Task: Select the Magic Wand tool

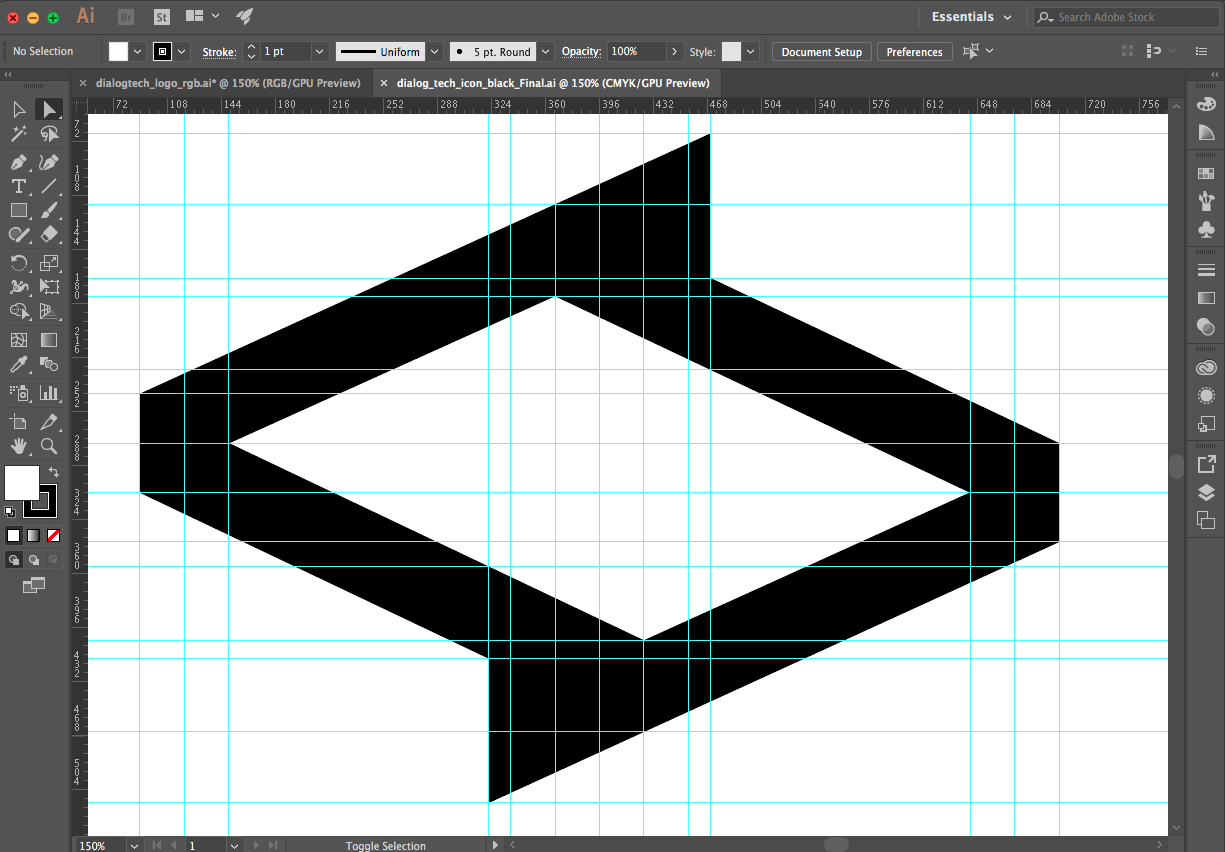Action: point(18,134)
